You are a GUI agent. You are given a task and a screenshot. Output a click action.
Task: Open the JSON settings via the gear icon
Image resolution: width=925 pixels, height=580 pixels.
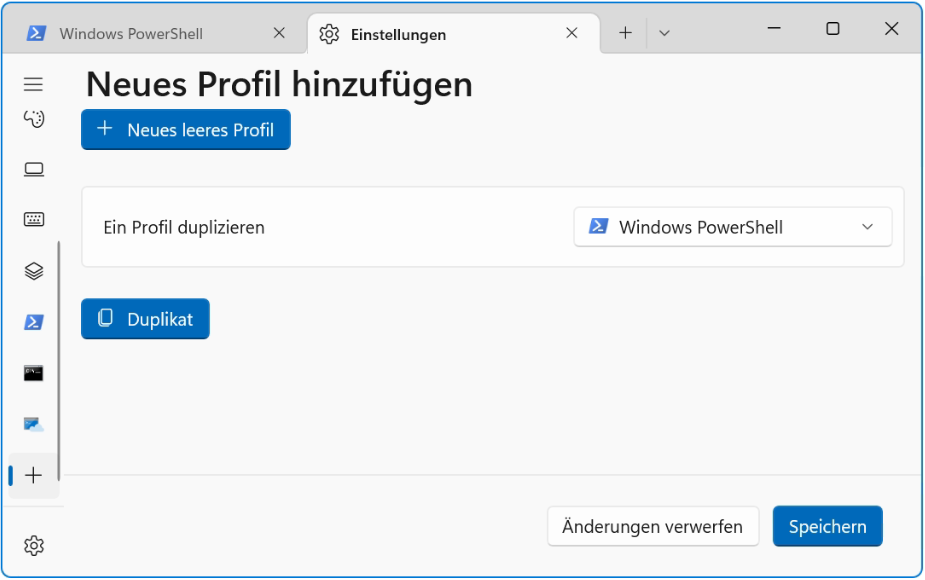34,546
